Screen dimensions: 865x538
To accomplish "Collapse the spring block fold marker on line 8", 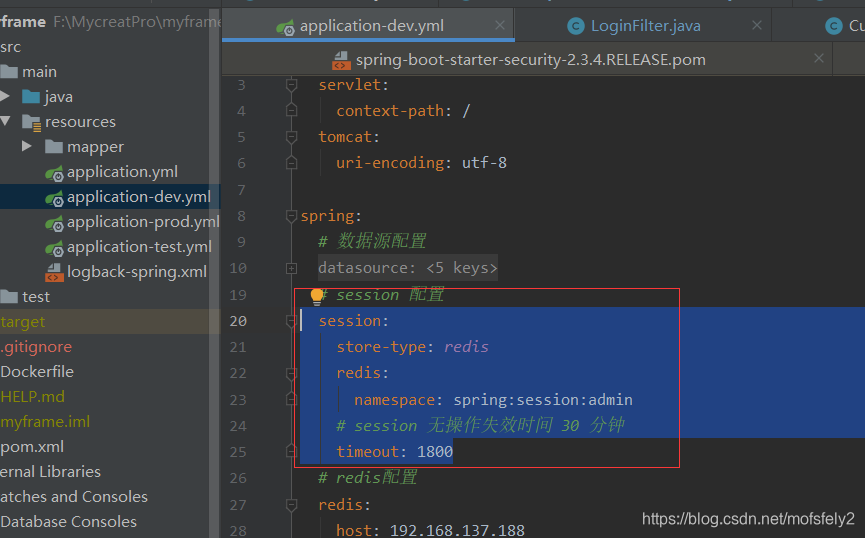I will [x=291, y=216].
